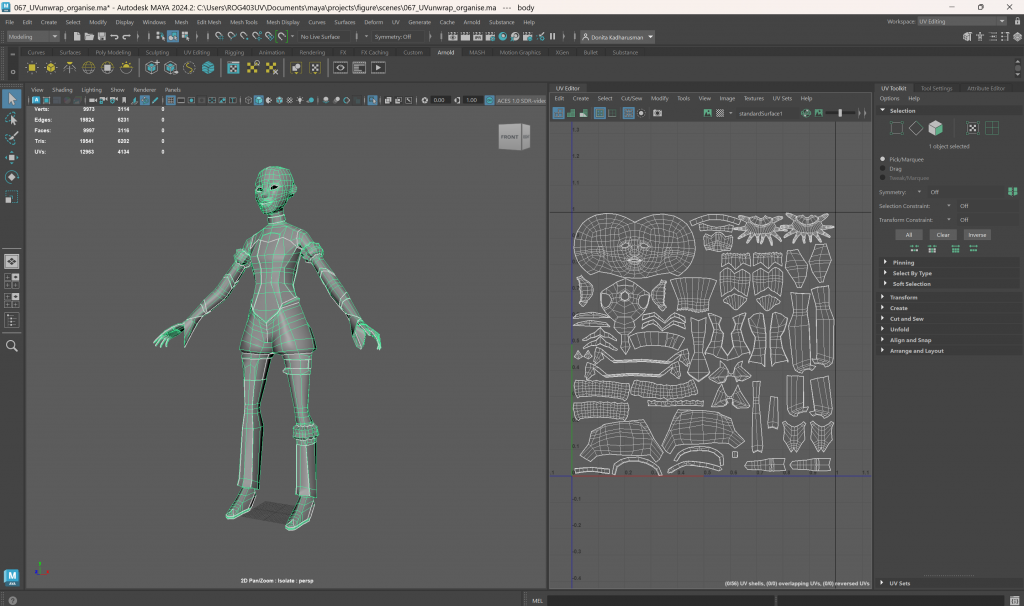This screenshot has width=1024, height=606.
Task: Open the Cut/Sew menu in UV Editor
Action: tap(631, 99)
